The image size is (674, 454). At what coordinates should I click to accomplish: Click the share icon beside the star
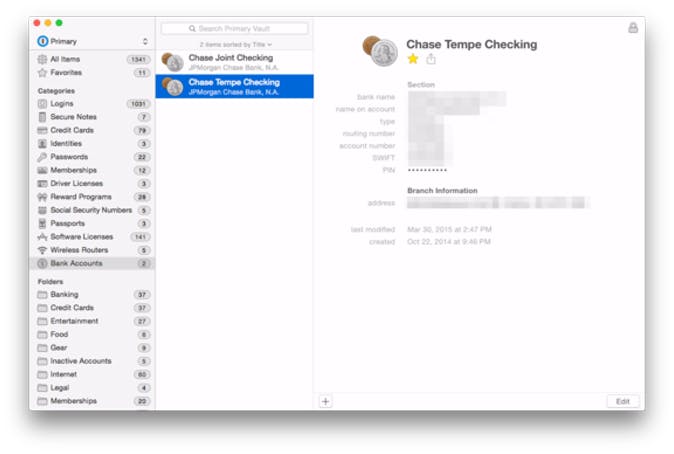tap(431, 59)
